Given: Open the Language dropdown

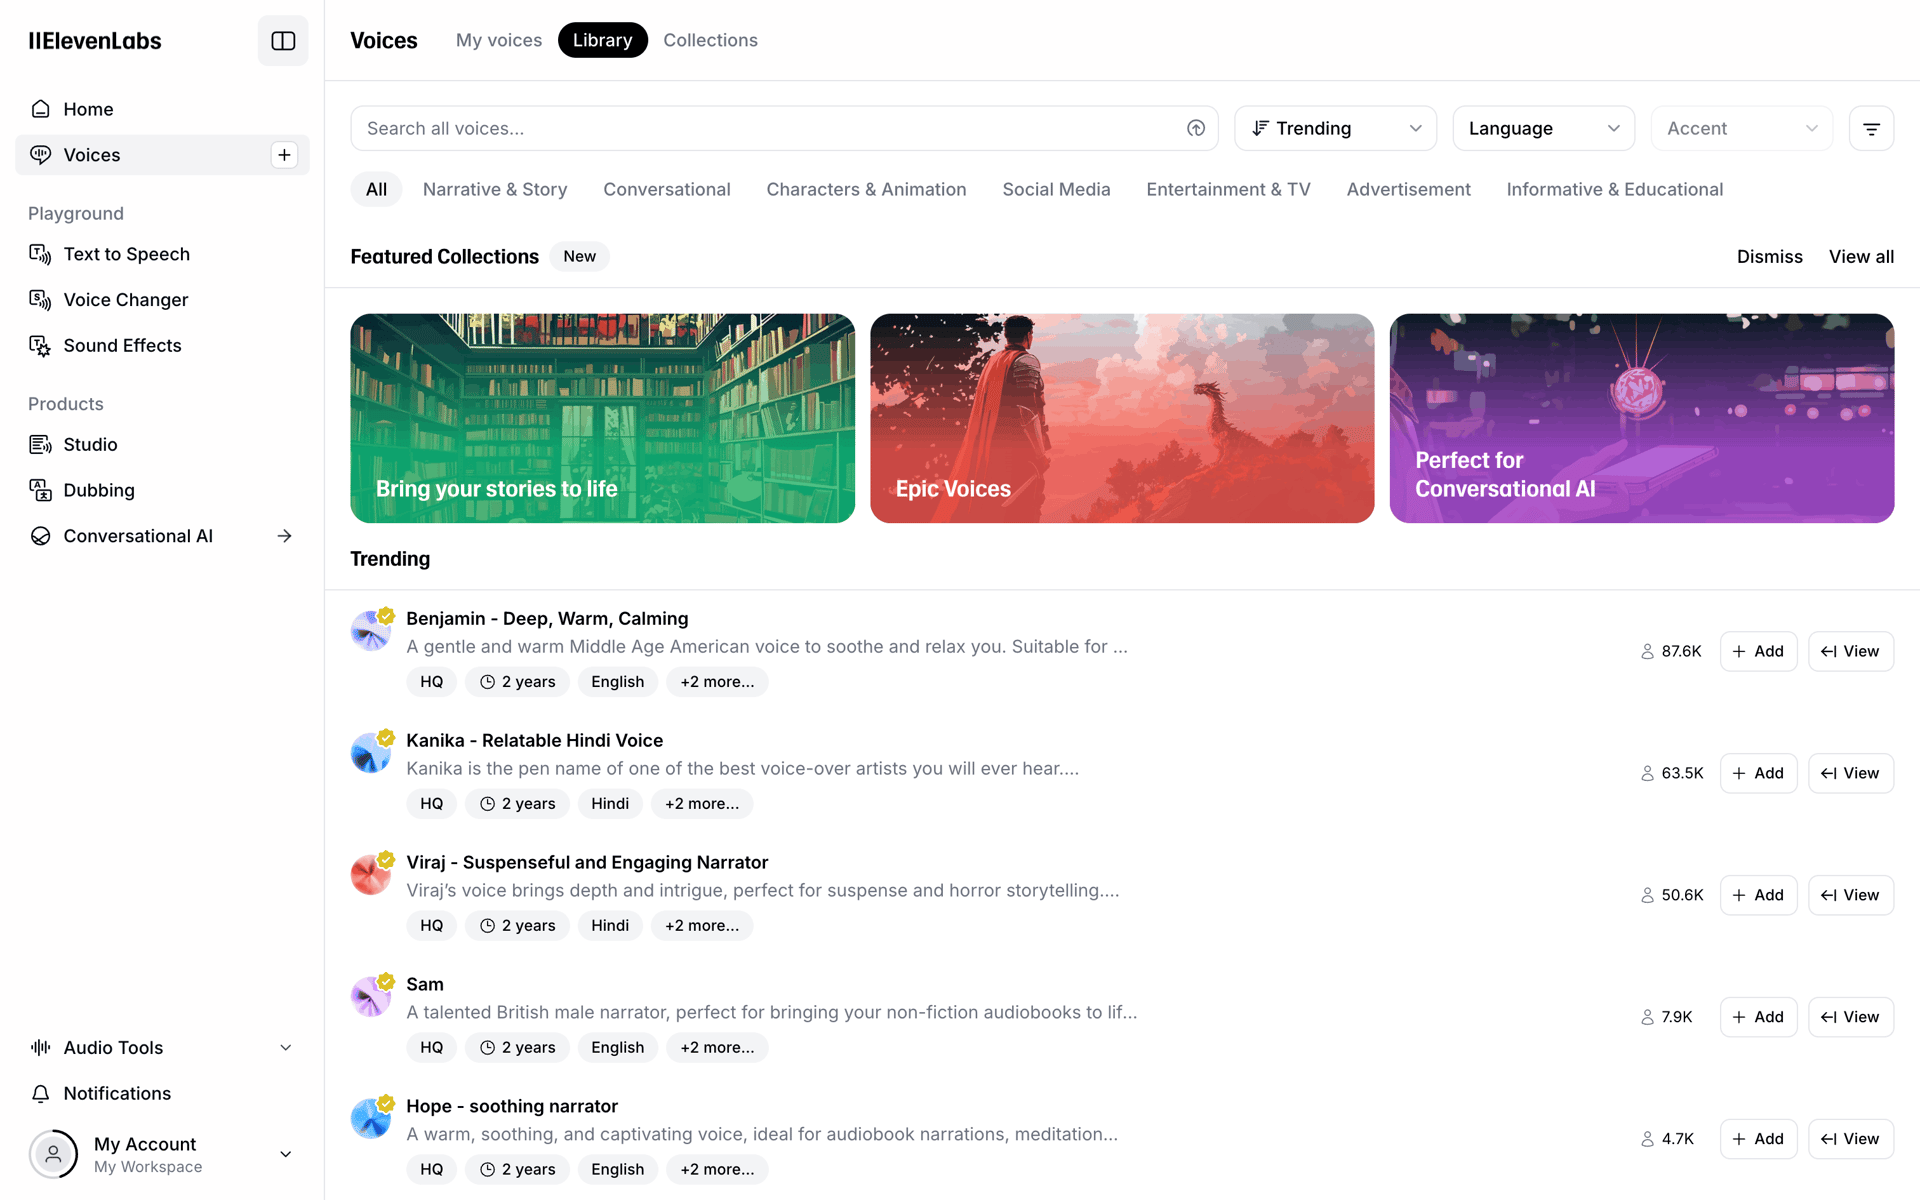Looking at the screenshot, I should (x=1543, y=128).
